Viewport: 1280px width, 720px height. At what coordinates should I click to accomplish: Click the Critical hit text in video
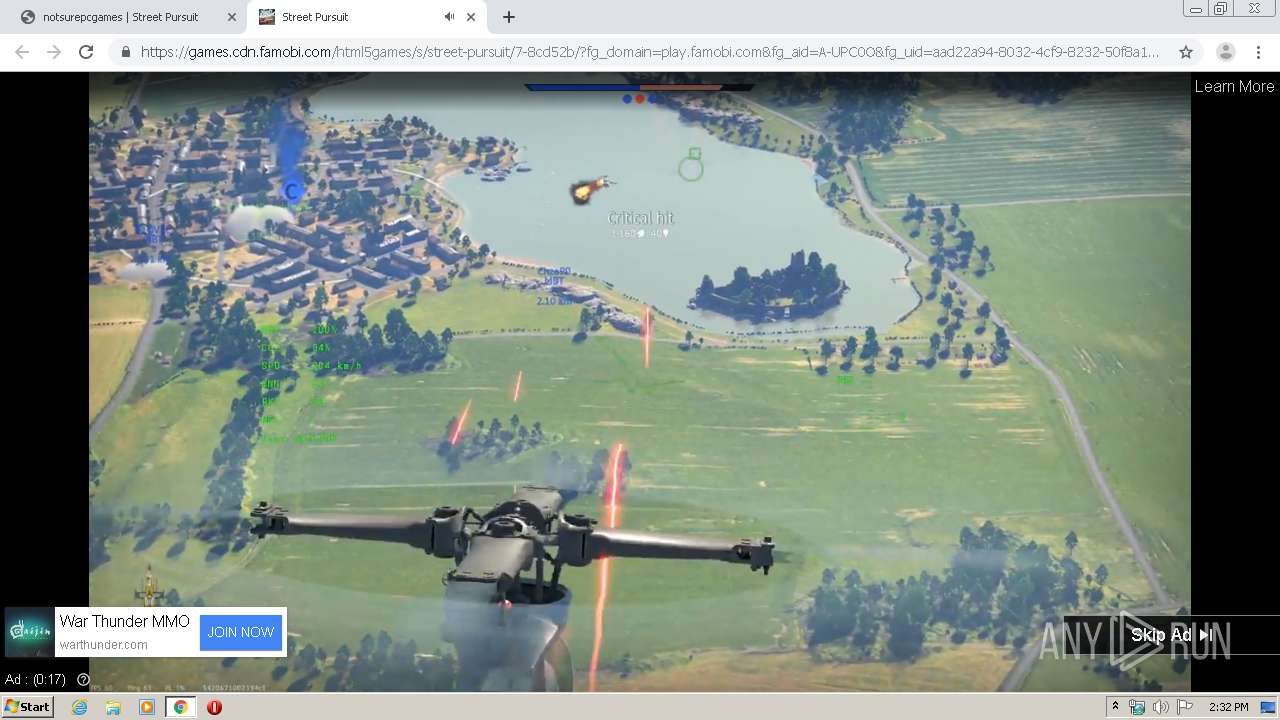(x=641, y=218)
